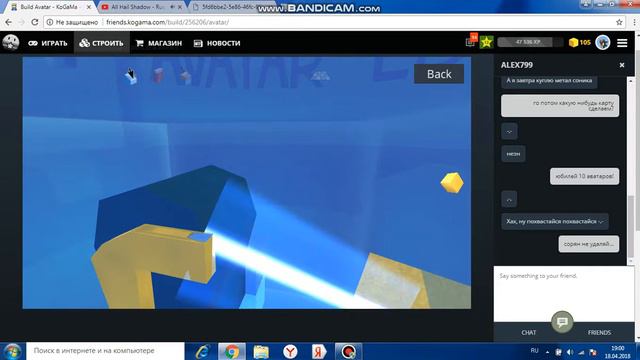Open the user profile avatar
This screenshot has width=640, height=360.
click(x=602, y=42)
